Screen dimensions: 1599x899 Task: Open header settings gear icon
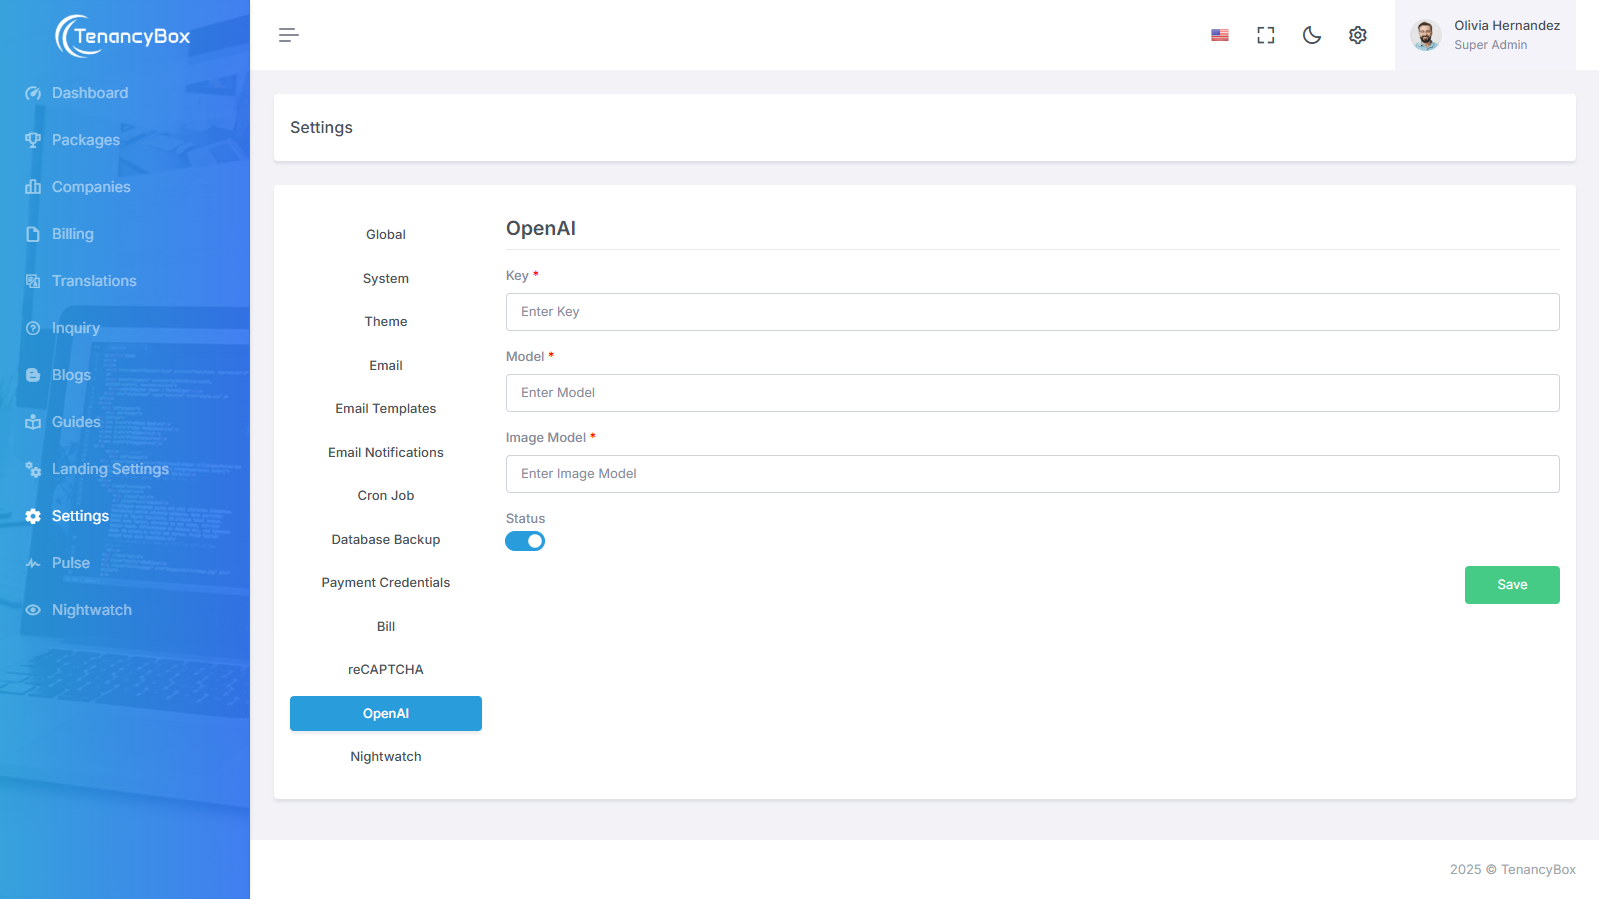point(1358,35)
